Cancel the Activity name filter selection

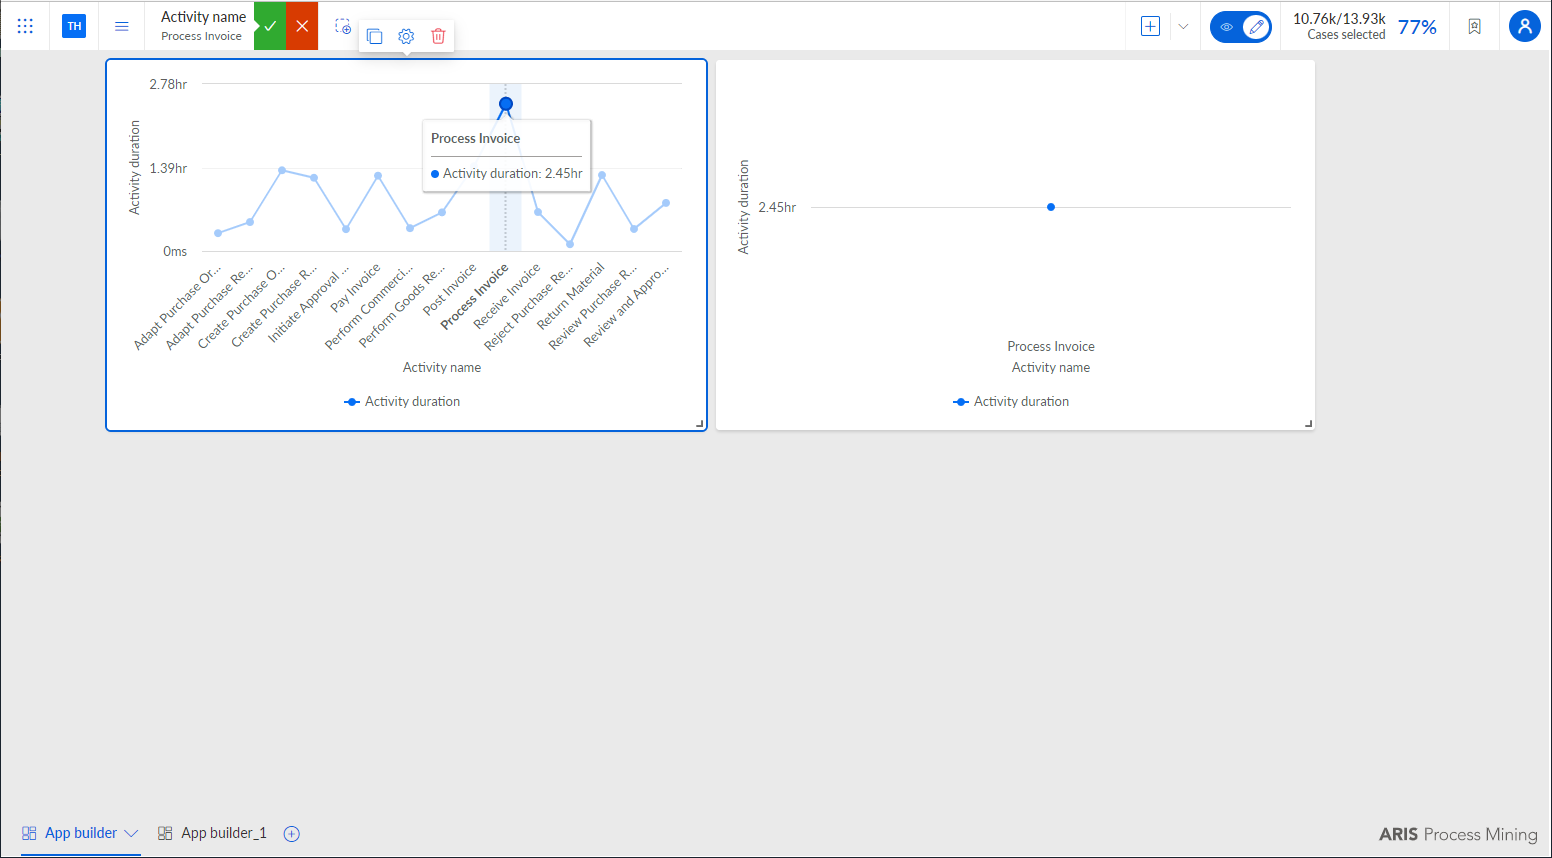point(302,26)
